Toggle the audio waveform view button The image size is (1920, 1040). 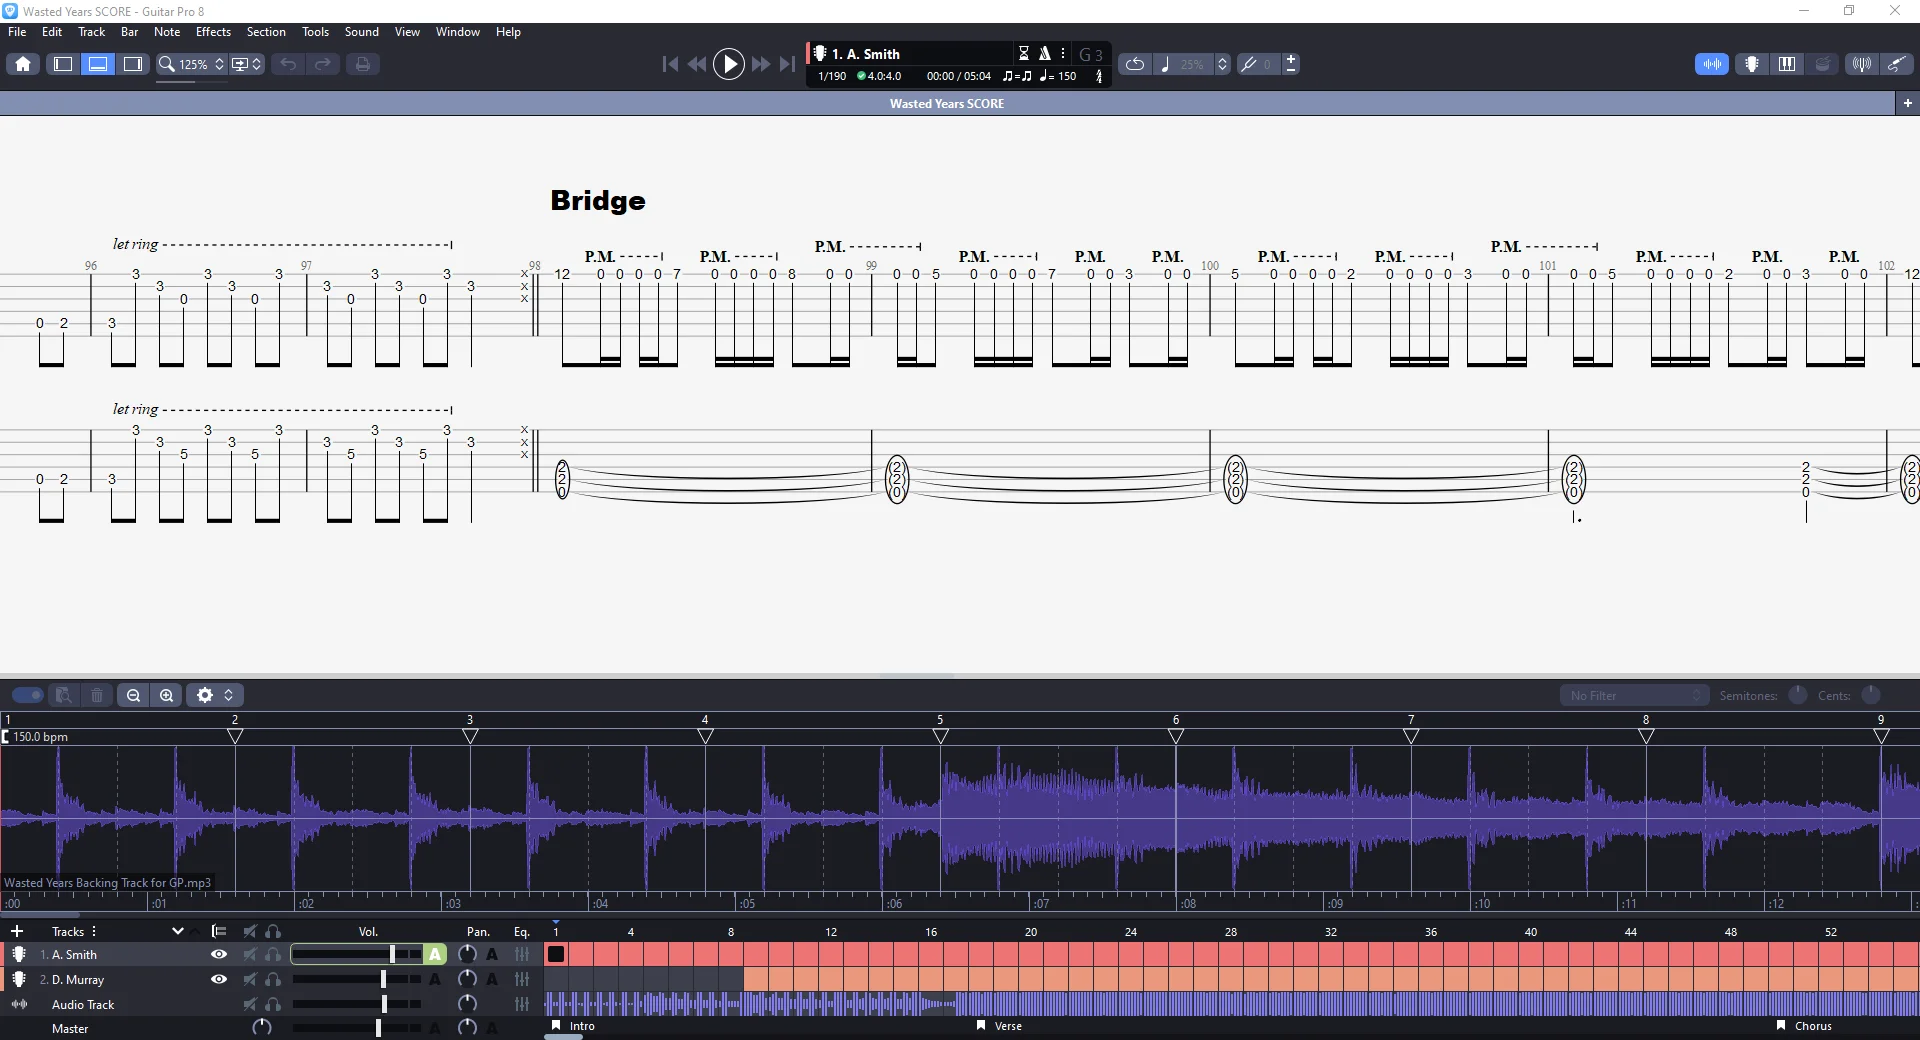point(1712,64)
